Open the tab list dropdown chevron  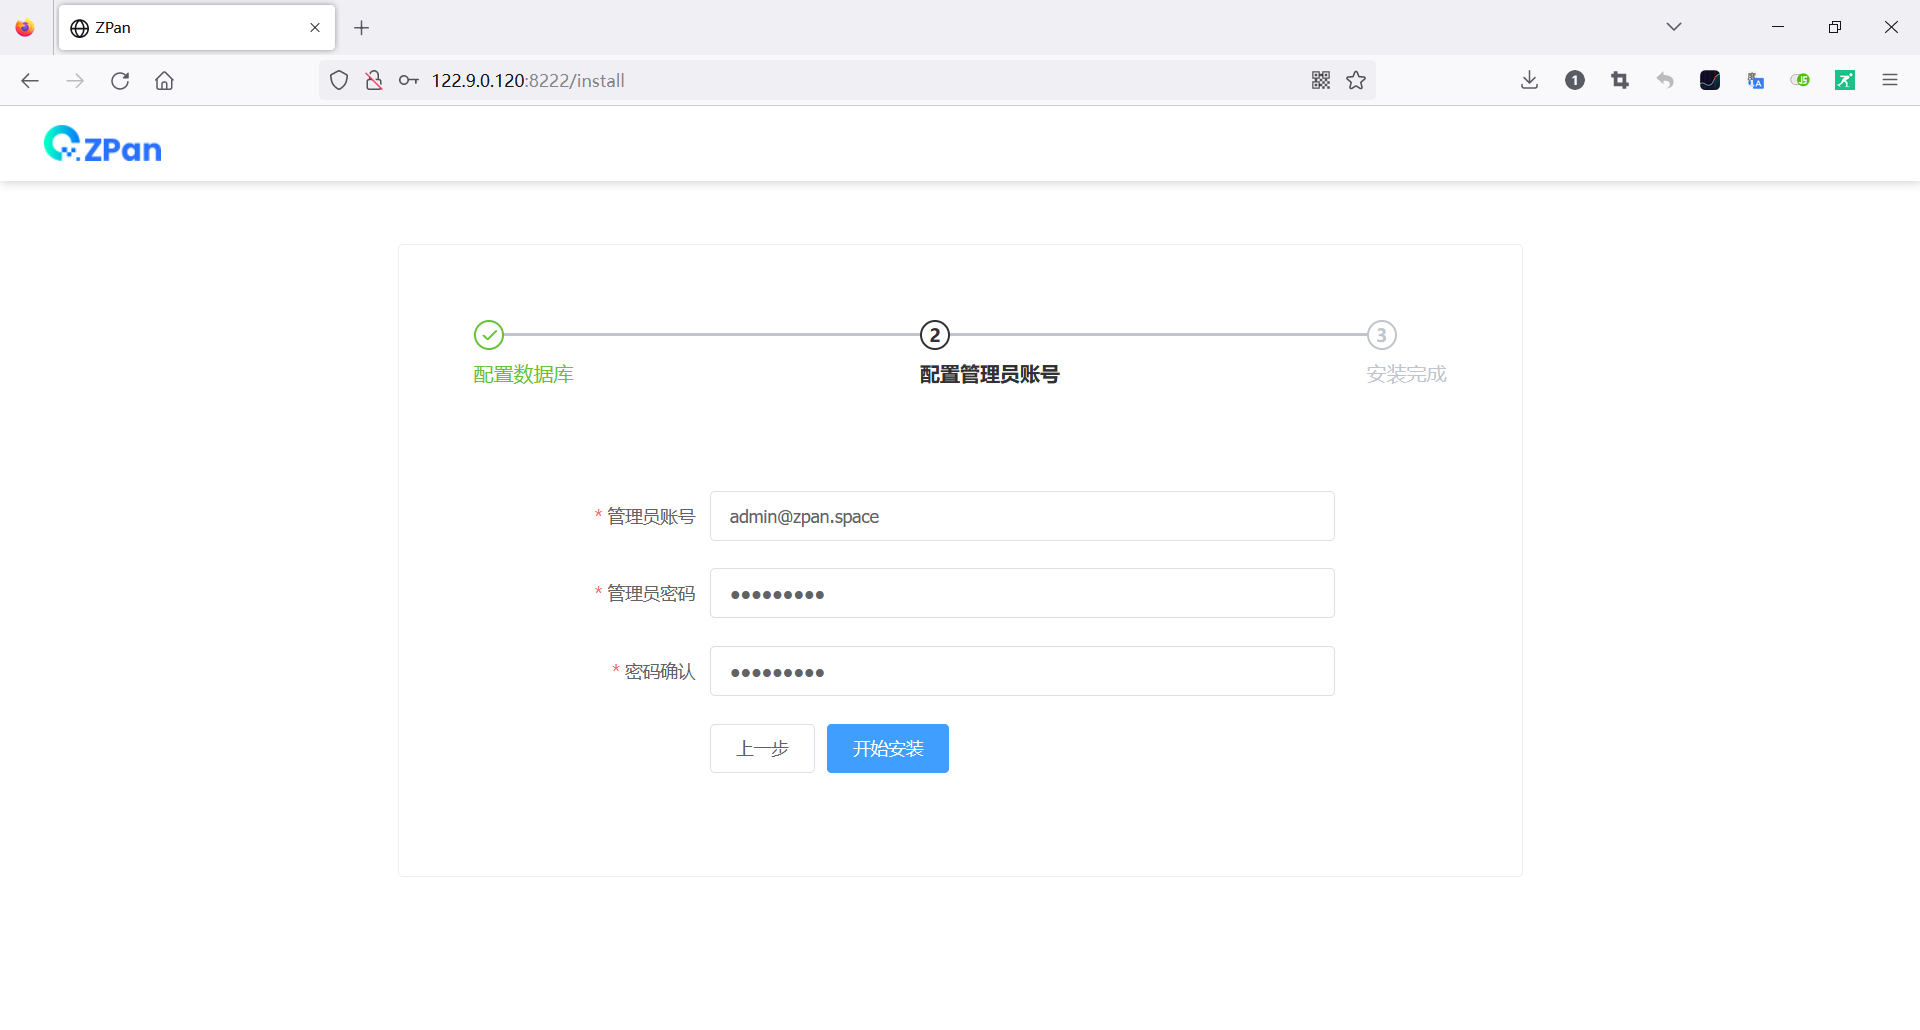coord(1674,26)
